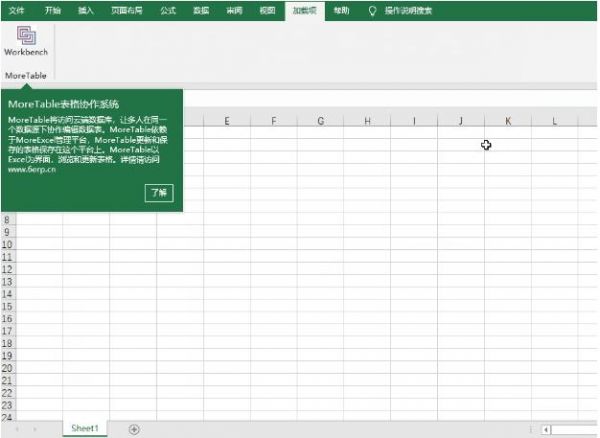Screen dimensions: 600x438
Task: Select row 18 header
Action: (x=7, y=344)
